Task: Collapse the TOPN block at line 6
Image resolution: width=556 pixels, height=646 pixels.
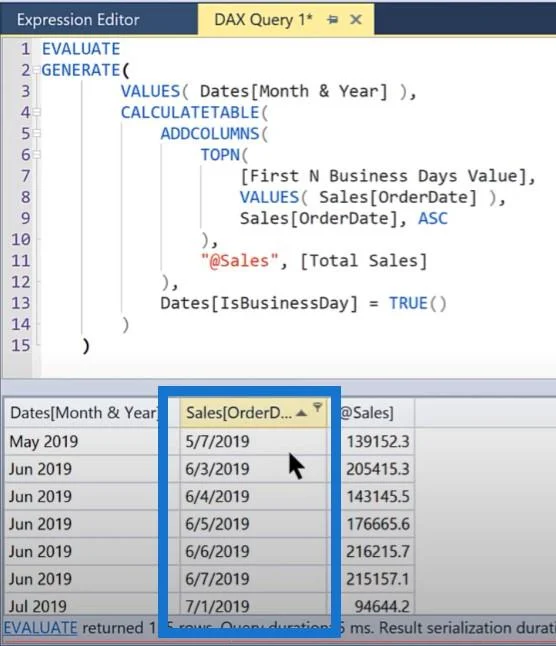Action: click(x=36, y=154)
